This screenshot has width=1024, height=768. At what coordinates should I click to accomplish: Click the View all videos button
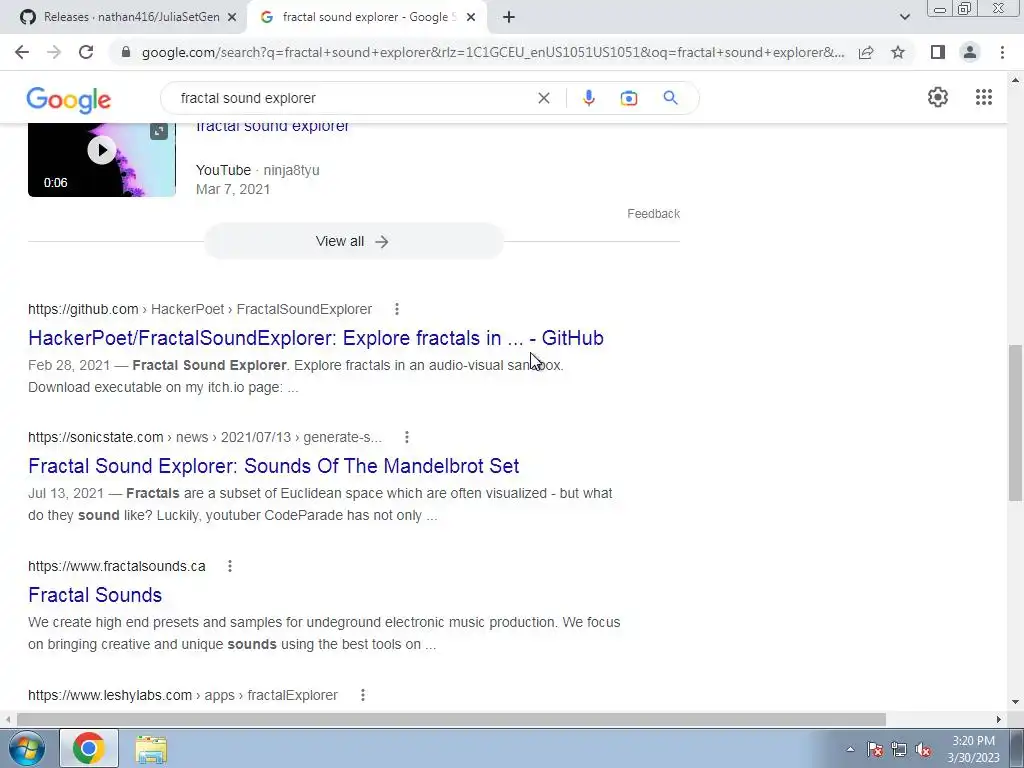pos(353,241)
